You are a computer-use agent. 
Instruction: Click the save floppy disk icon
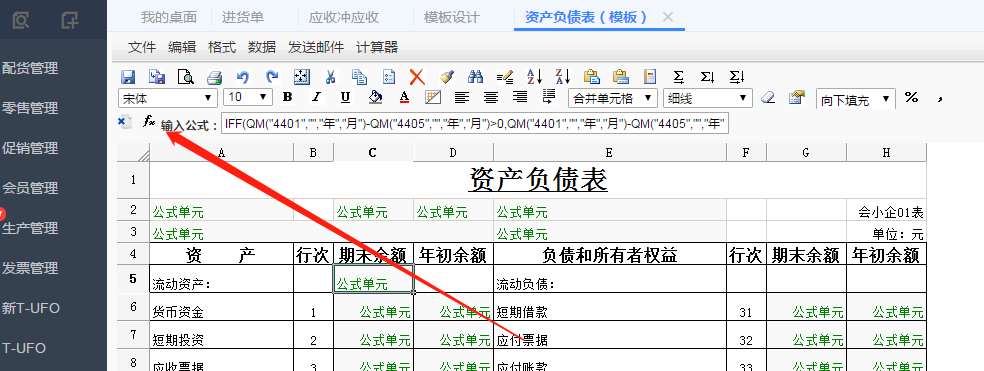[x=128, y=77]
